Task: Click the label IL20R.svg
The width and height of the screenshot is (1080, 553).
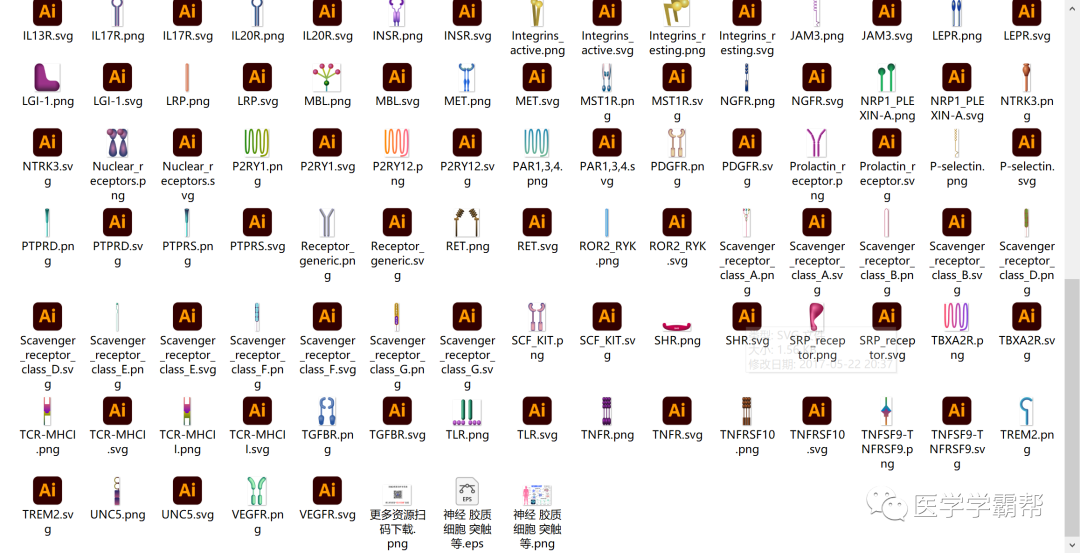Action: (x=327, y=36)
